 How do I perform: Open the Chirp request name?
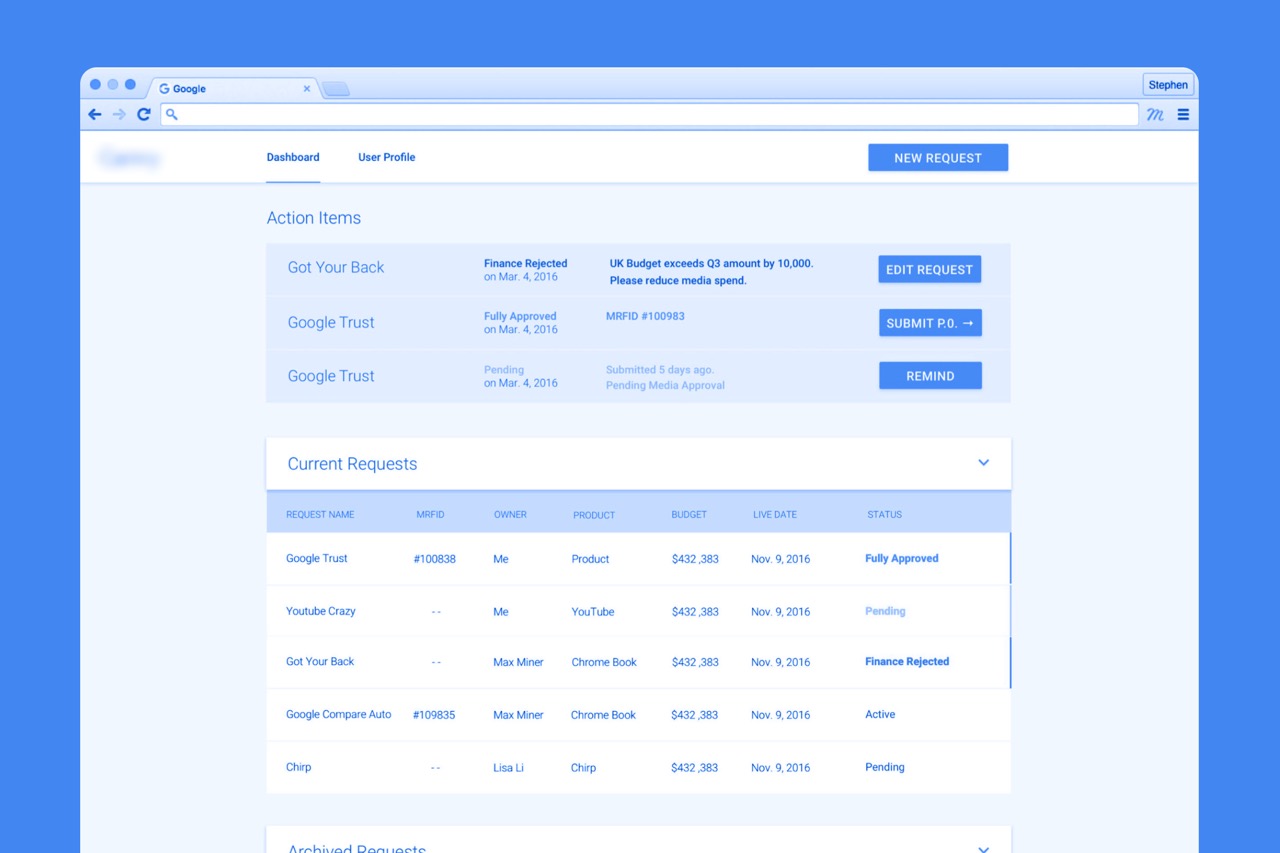click(298, 767)
